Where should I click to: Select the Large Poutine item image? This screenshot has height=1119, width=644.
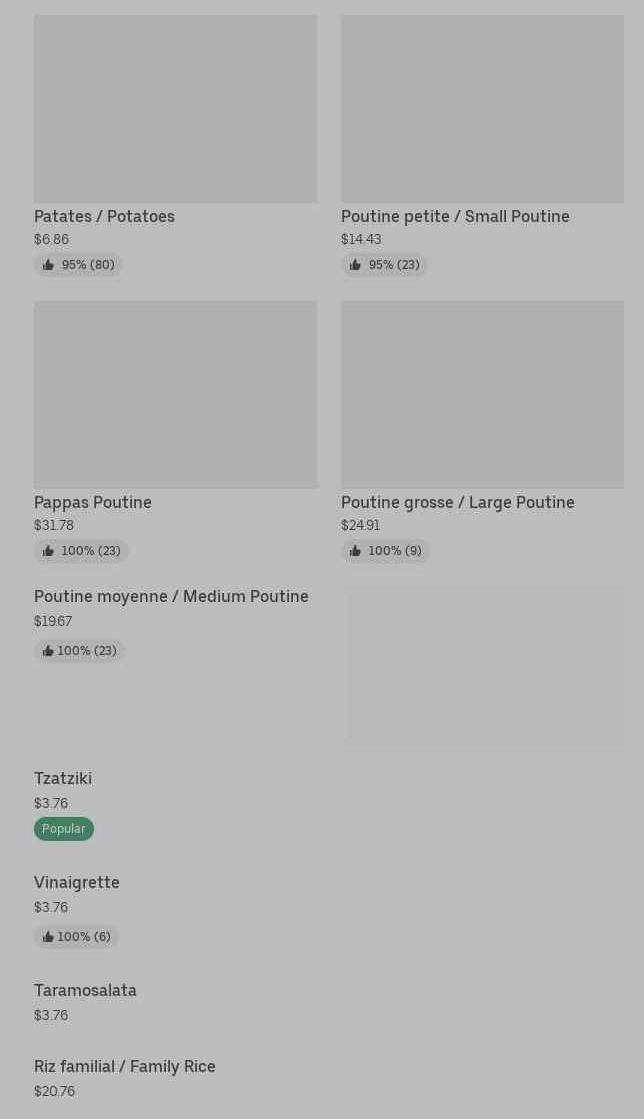tap(482, 395)
